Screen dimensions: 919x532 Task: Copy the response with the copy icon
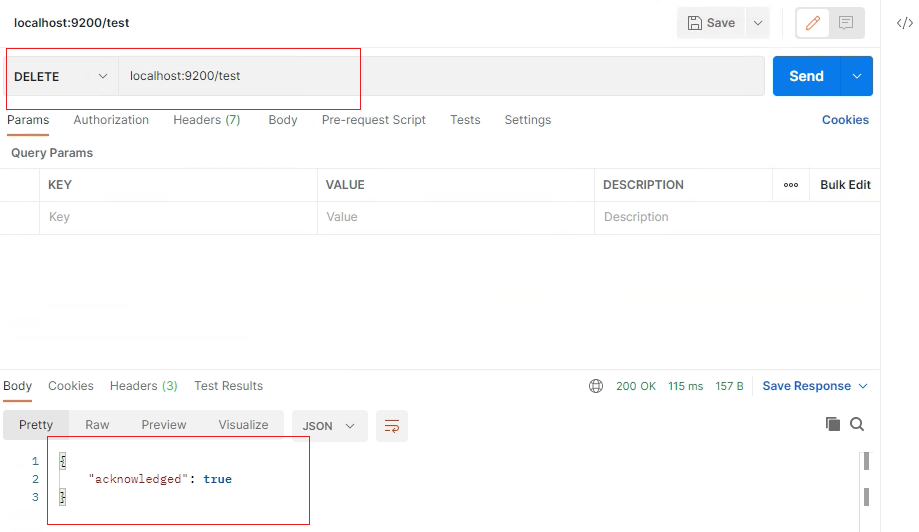point(832,424)
